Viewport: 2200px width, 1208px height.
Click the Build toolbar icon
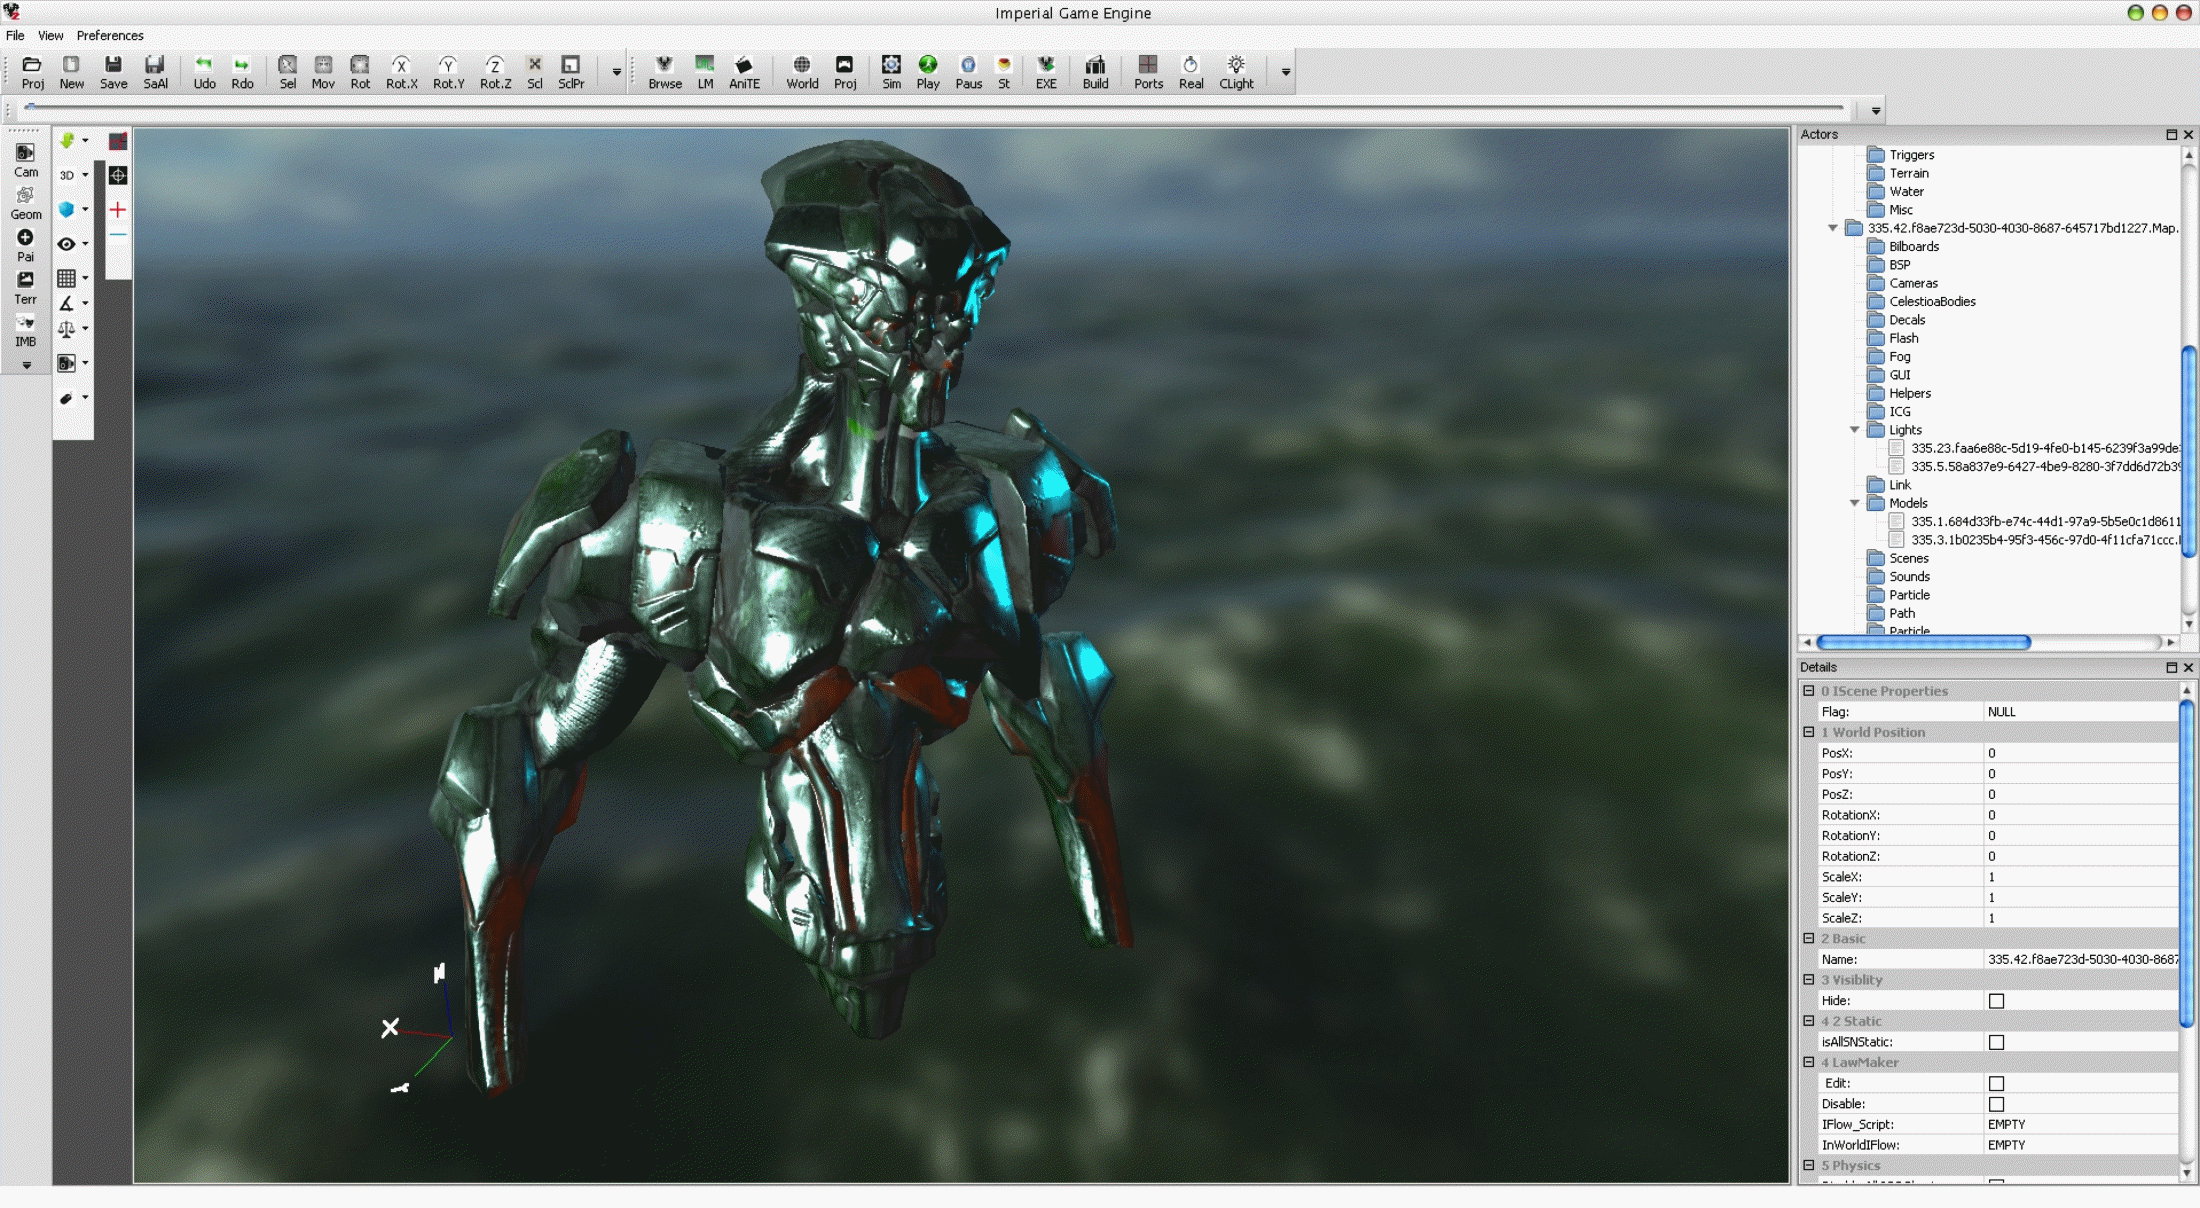coord(1095,72)
